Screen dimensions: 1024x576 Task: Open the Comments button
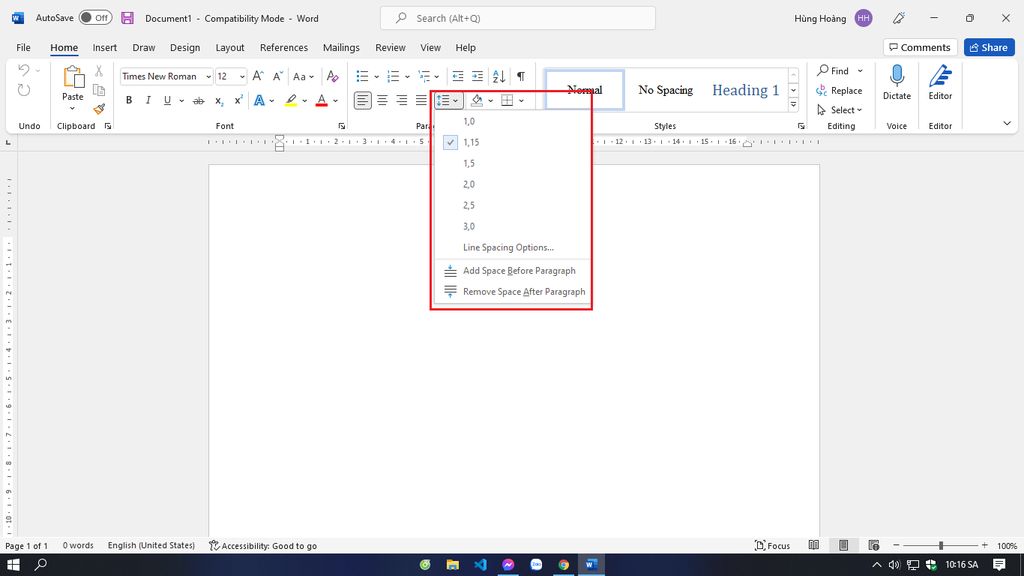(x=920, y=48)
